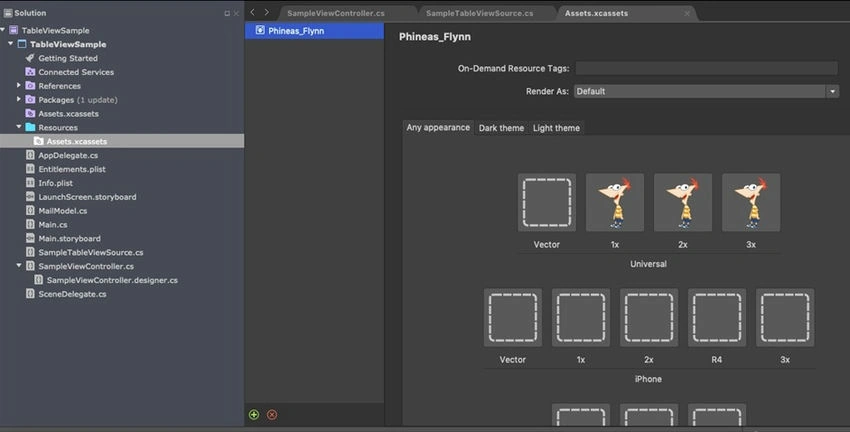This screenshot has width=850, height=432.
Task: Click the Solution pad dock icon
Action: pos(227,13)
